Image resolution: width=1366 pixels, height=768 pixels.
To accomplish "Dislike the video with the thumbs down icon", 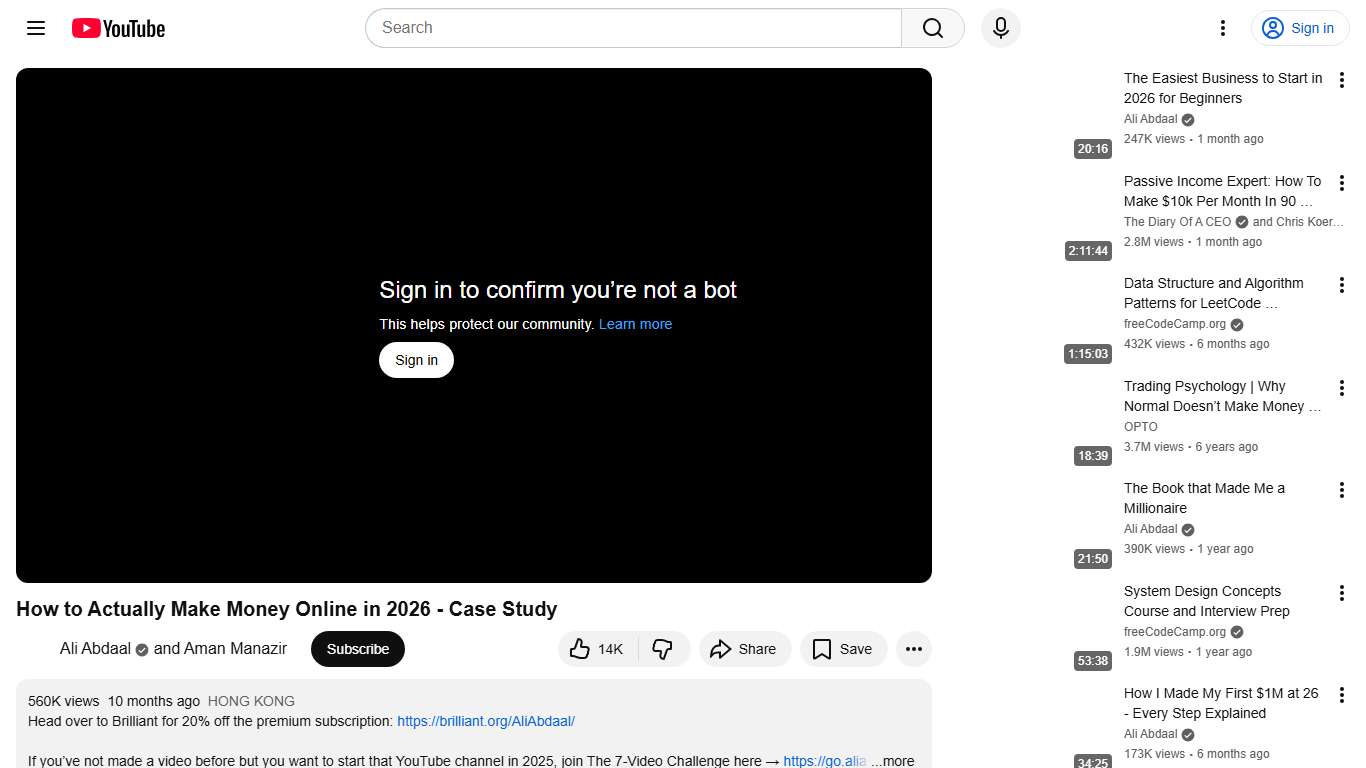I will [x=662, y=649].
